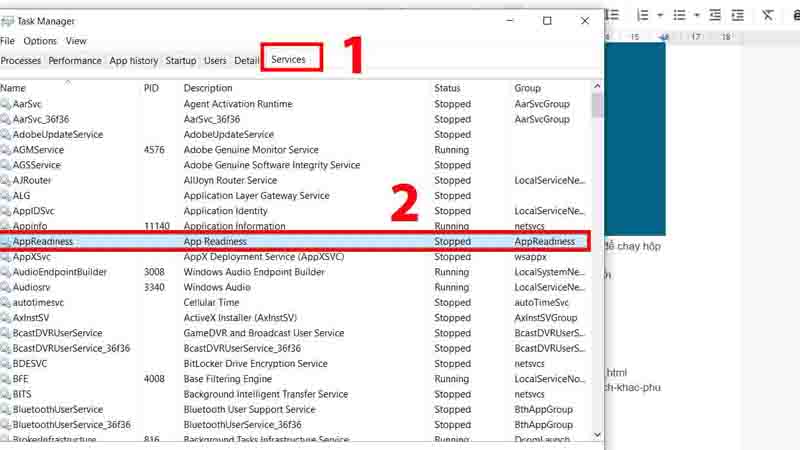The width and height of the screenshot is (800, 450).
Task: Switch to the Services tab
Action: pos(288,60)
